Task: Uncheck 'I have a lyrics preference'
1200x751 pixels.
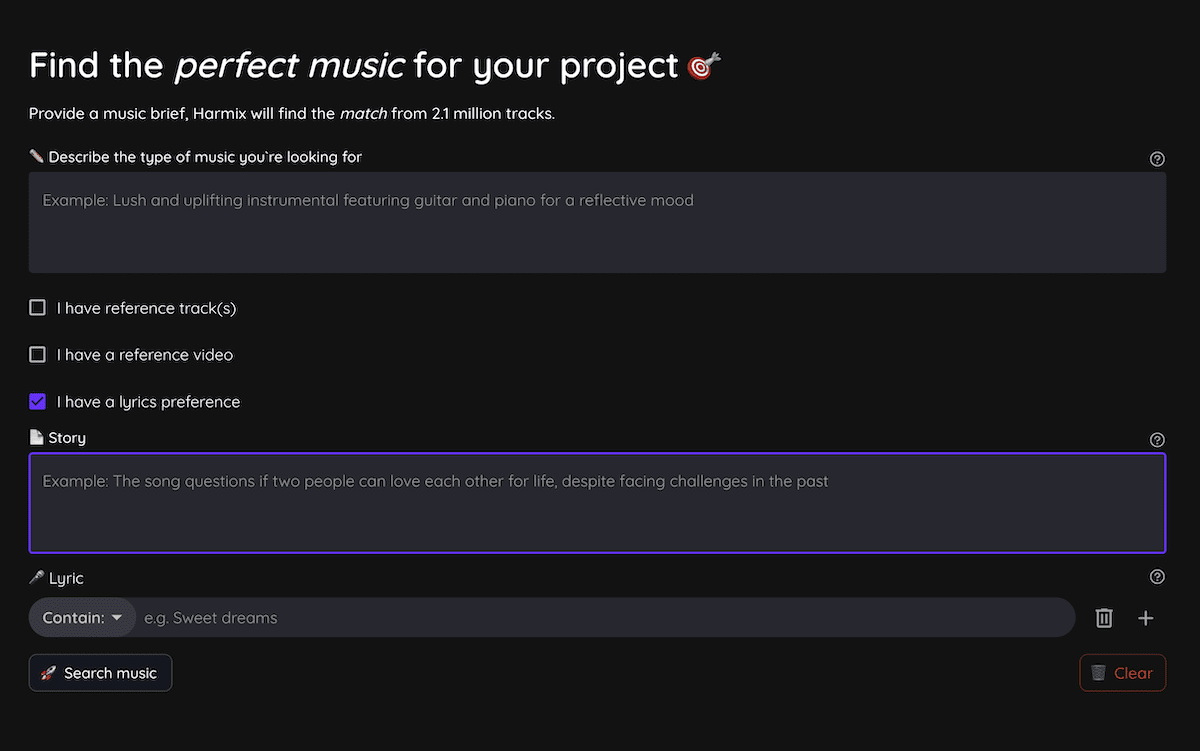Action: pos(37,401)
